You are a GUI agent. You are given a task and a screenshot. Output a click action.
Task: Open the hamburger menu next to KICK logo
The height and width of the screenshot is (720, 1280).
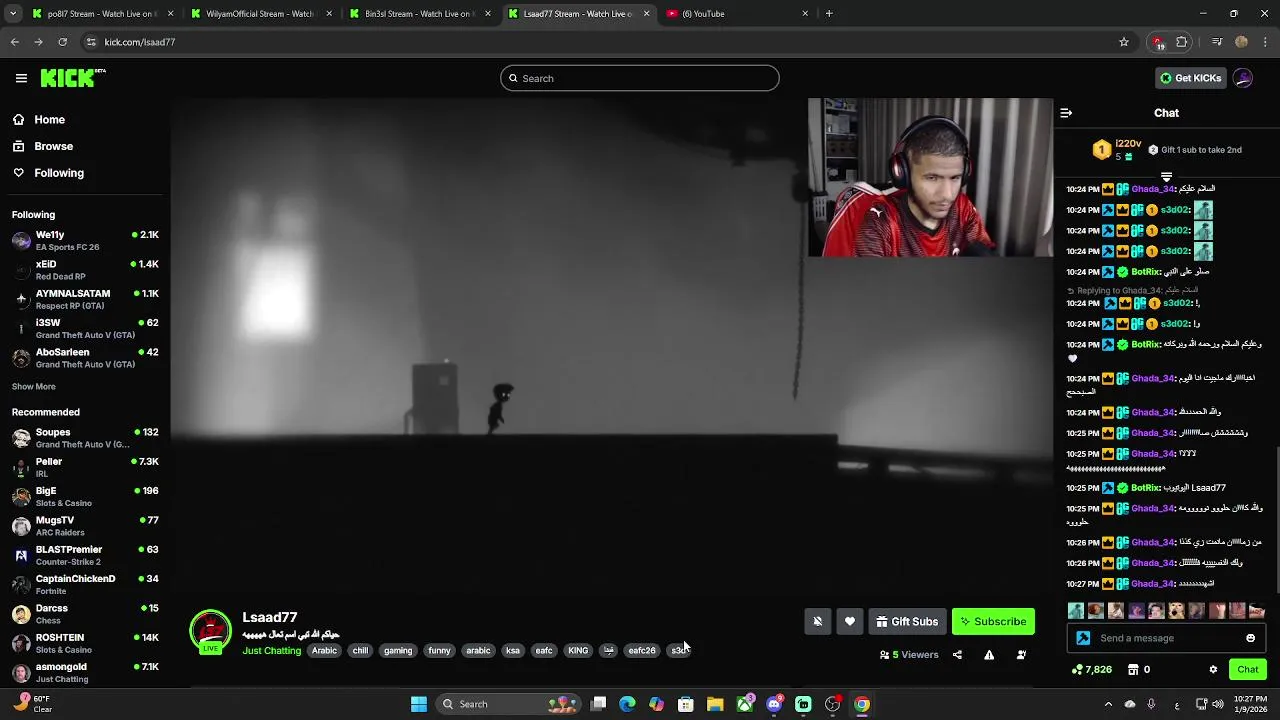point(21,78)
